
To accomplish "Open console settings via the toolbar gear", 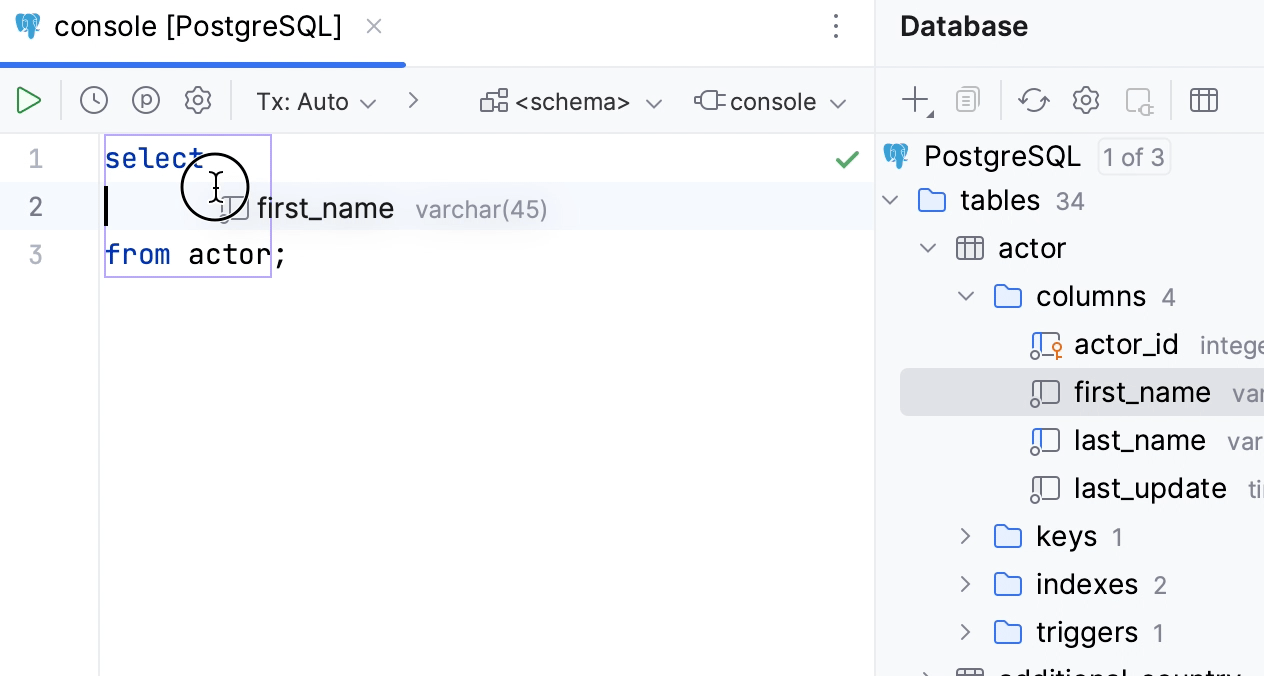I will [x=198, y=100].
